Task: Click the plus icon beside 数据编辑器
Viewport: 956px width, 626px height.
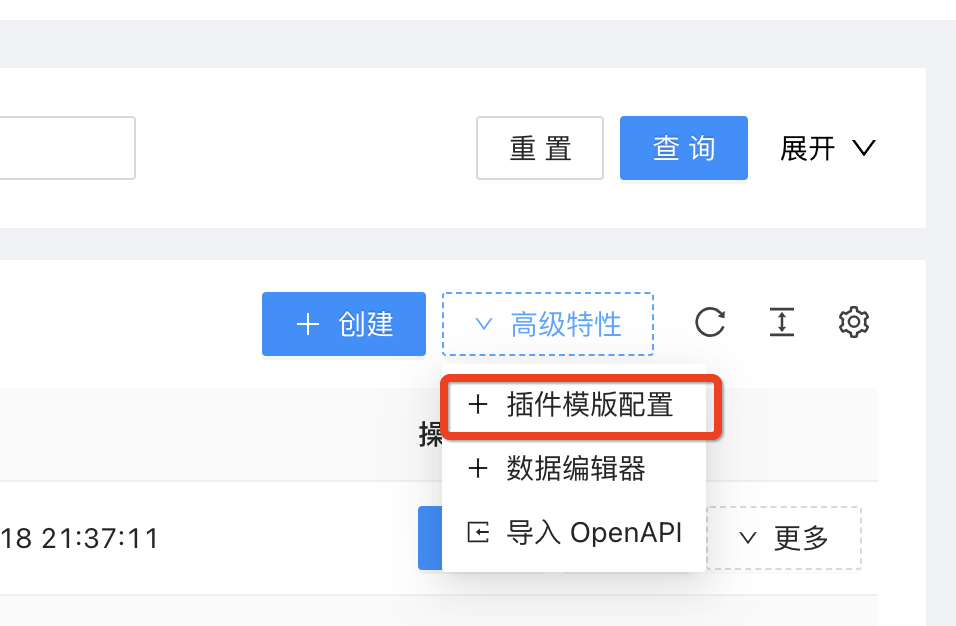Action: tap(478, 469)
